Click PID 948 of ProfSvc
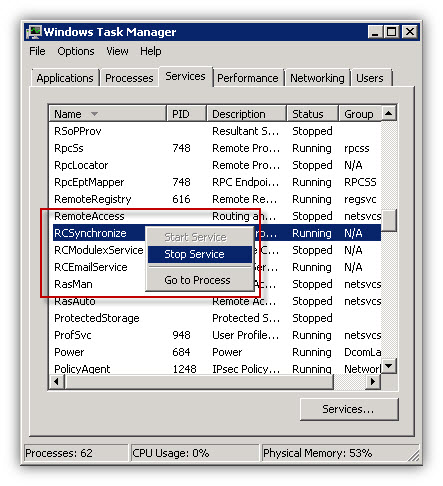The height and width of the screenshot is (486, 443). (x=181, y=335)
